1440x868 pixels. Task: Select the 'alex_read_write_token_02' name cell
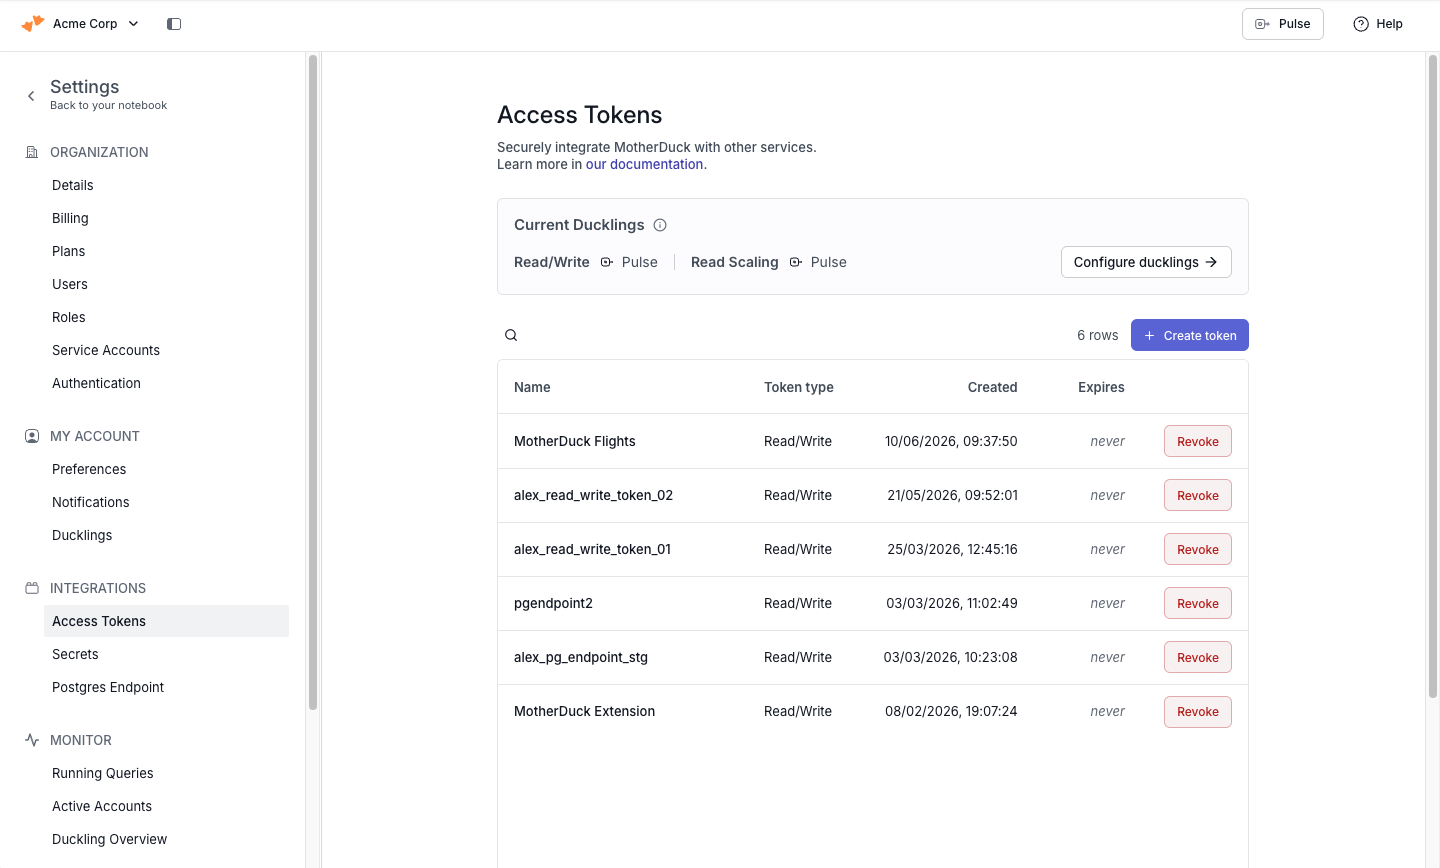click(x=593, y=495)
